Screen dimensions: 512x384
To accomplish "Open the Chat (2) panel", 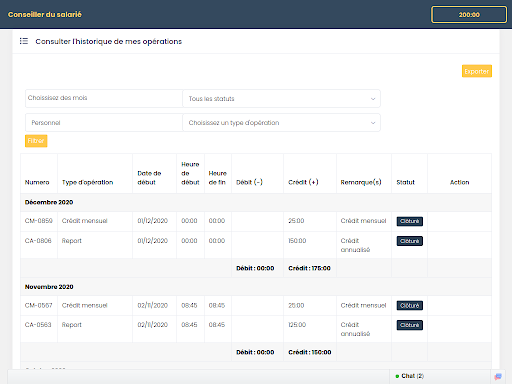I will point(440,376).
